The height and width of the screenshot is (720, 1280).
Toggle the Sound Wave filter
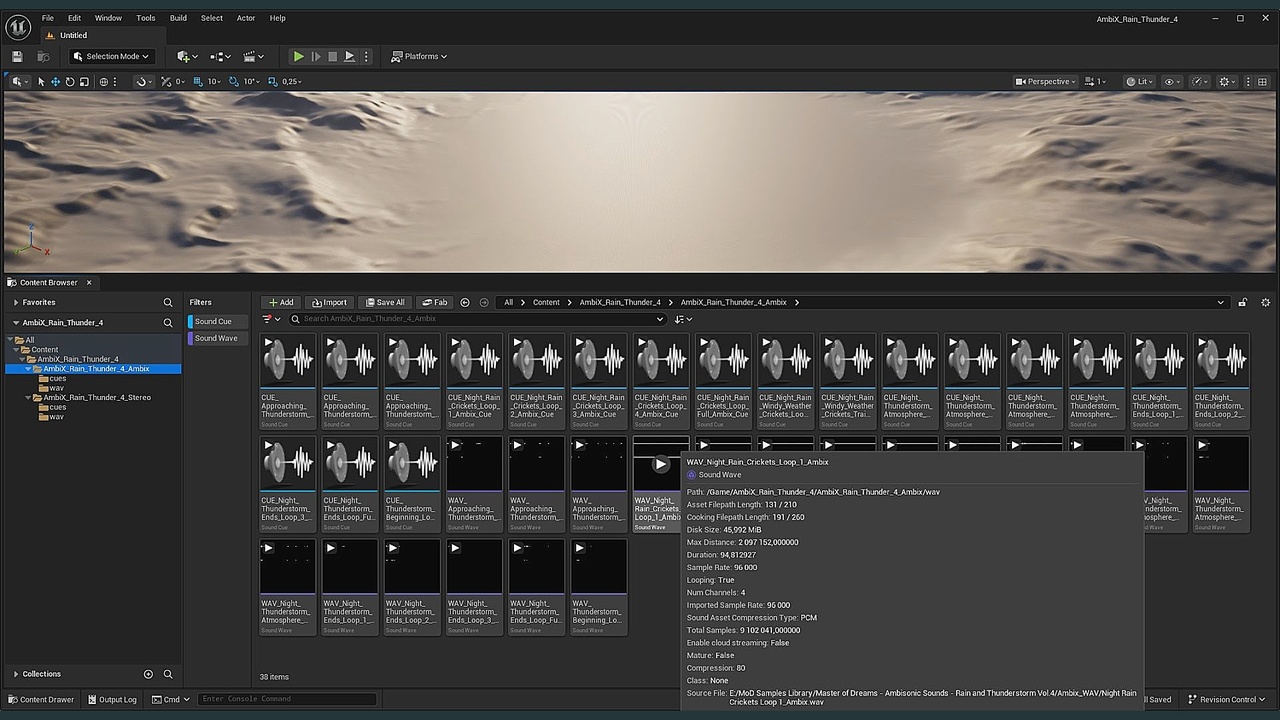[217, 338]
